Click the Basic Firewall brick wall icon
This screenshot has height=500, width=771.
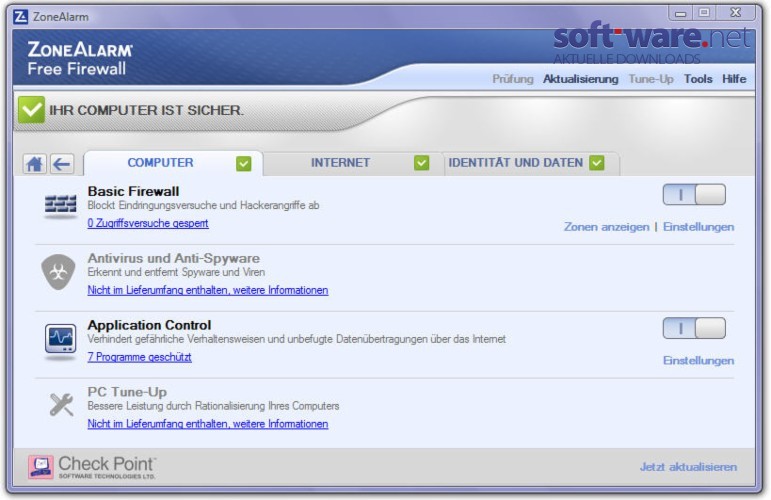tap(60, 205)
